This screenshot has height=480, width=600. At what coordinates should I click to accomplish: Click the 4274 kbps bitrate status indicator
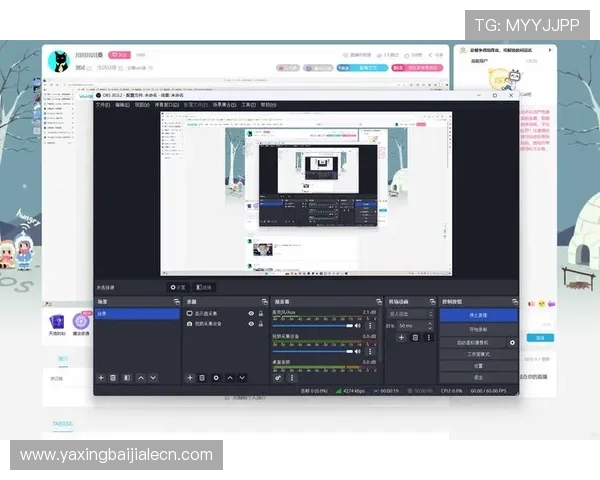[x=350, y=391]
